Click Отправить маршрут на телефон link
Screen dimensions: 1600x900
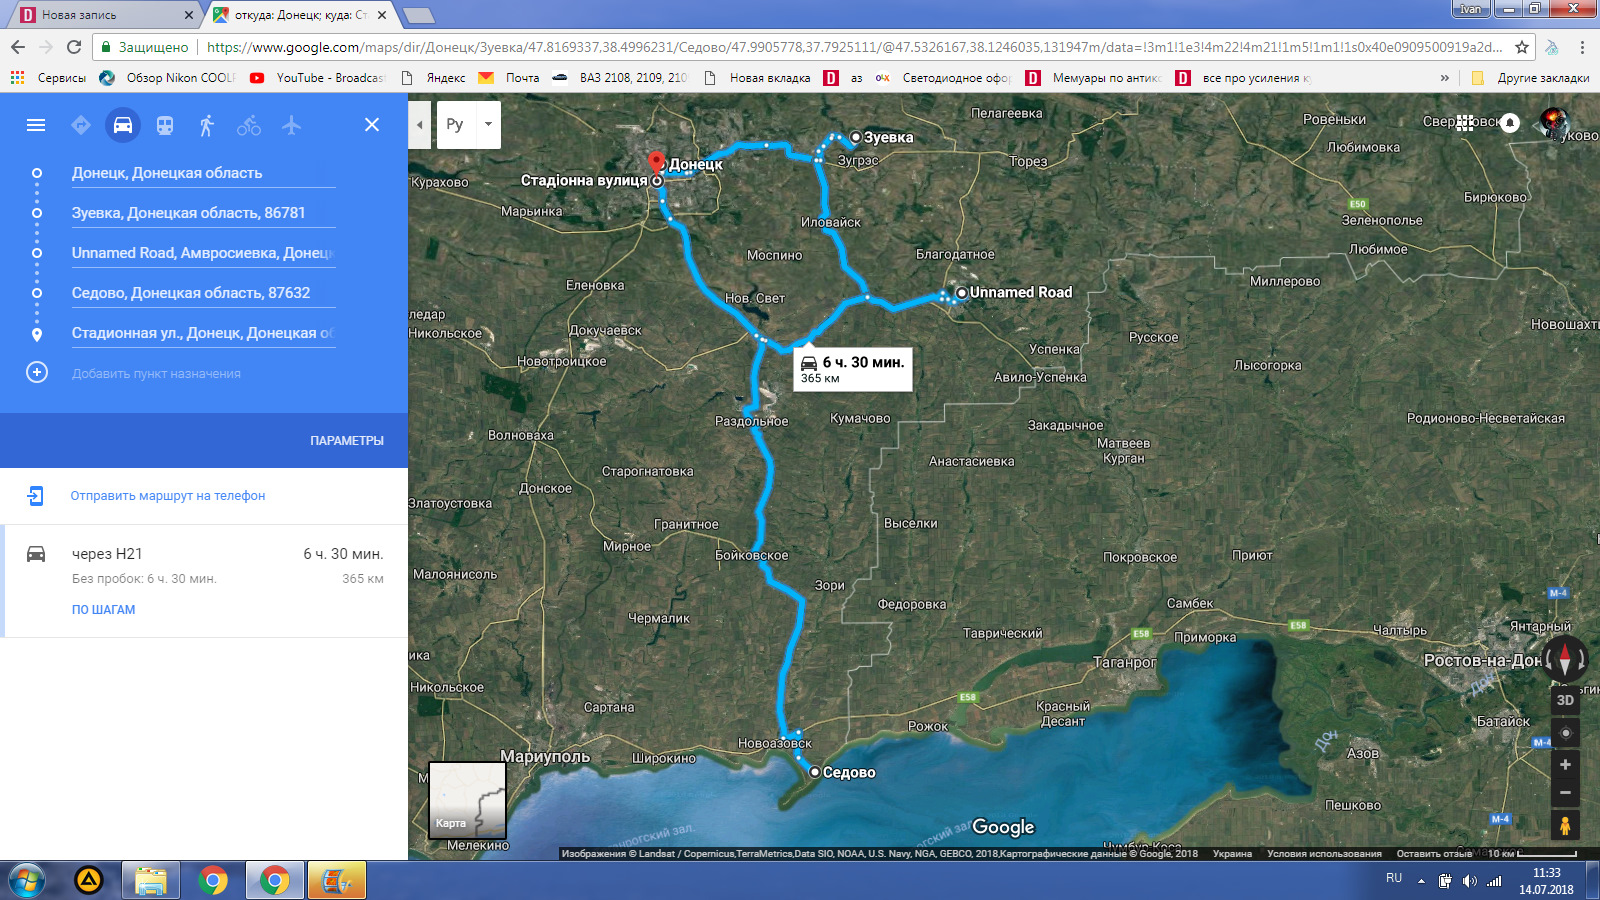pos(168,496)
